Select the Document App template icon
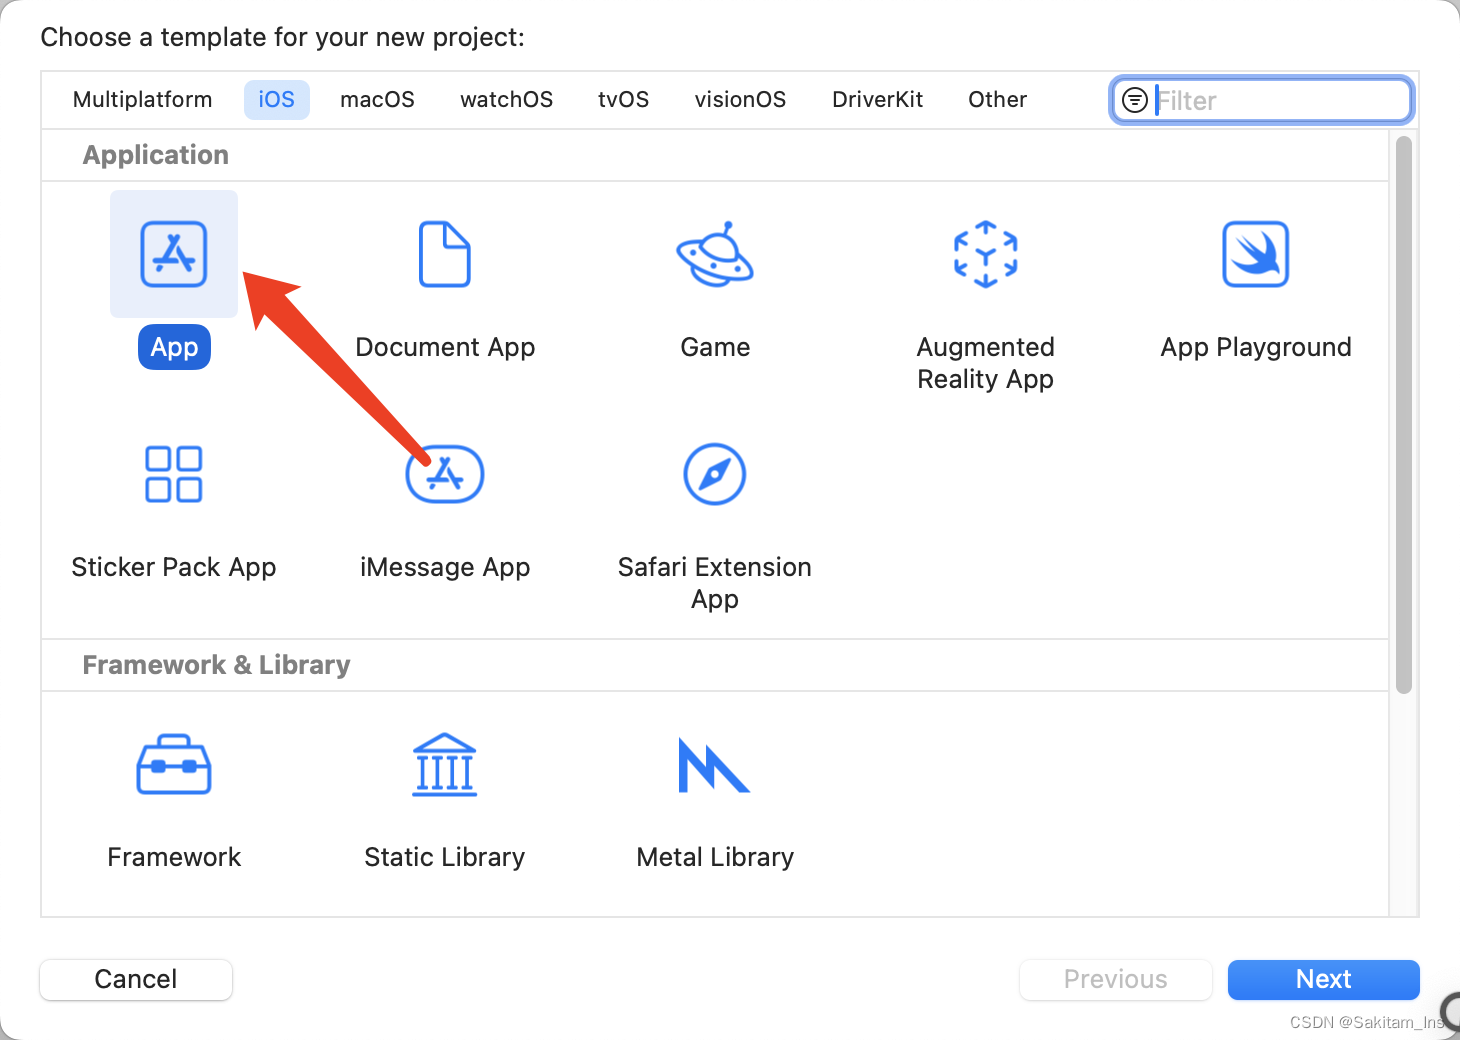Screen dimensions: 1460x1040 tap(445, 254)
